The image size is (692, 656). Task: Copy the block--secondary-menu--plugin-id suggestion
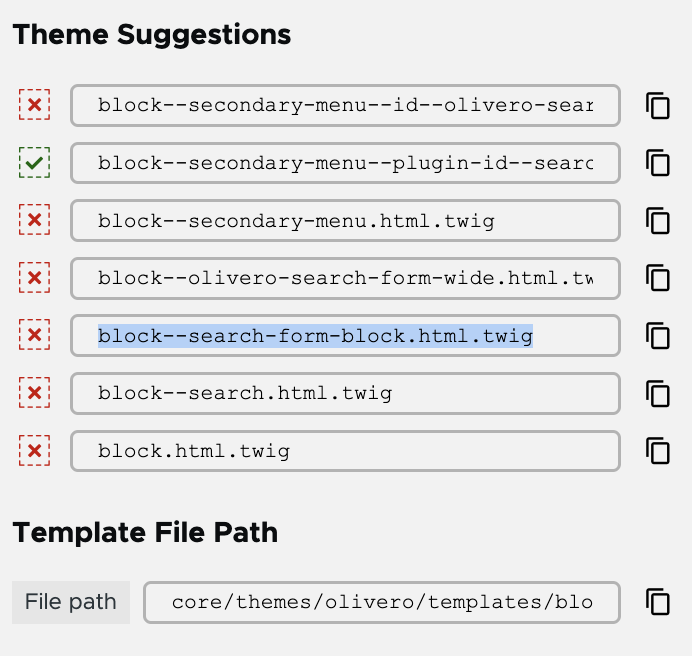[658, 163]
